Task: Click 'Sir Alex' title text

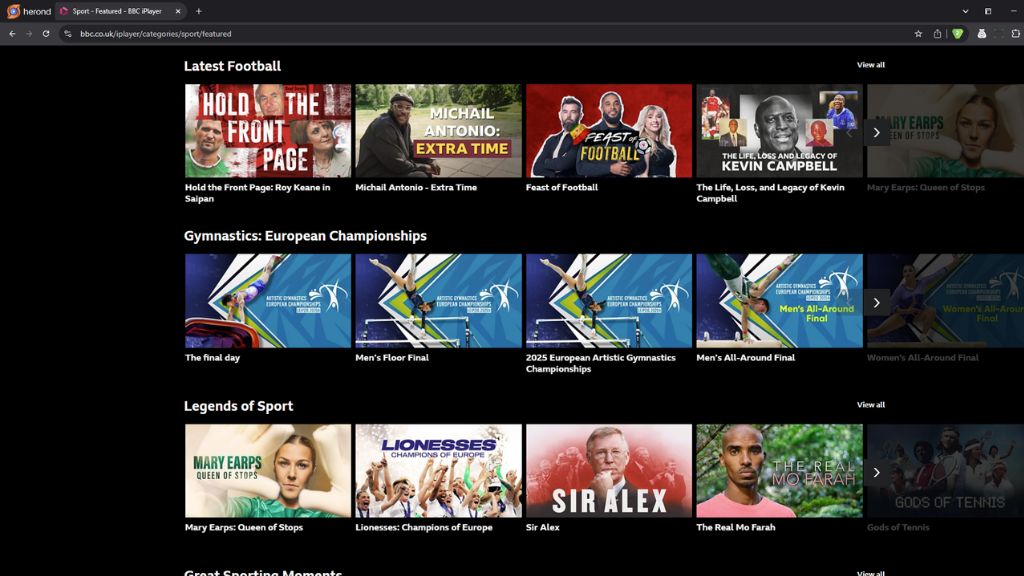Action: pyautogui.click(x=543, y=528)
